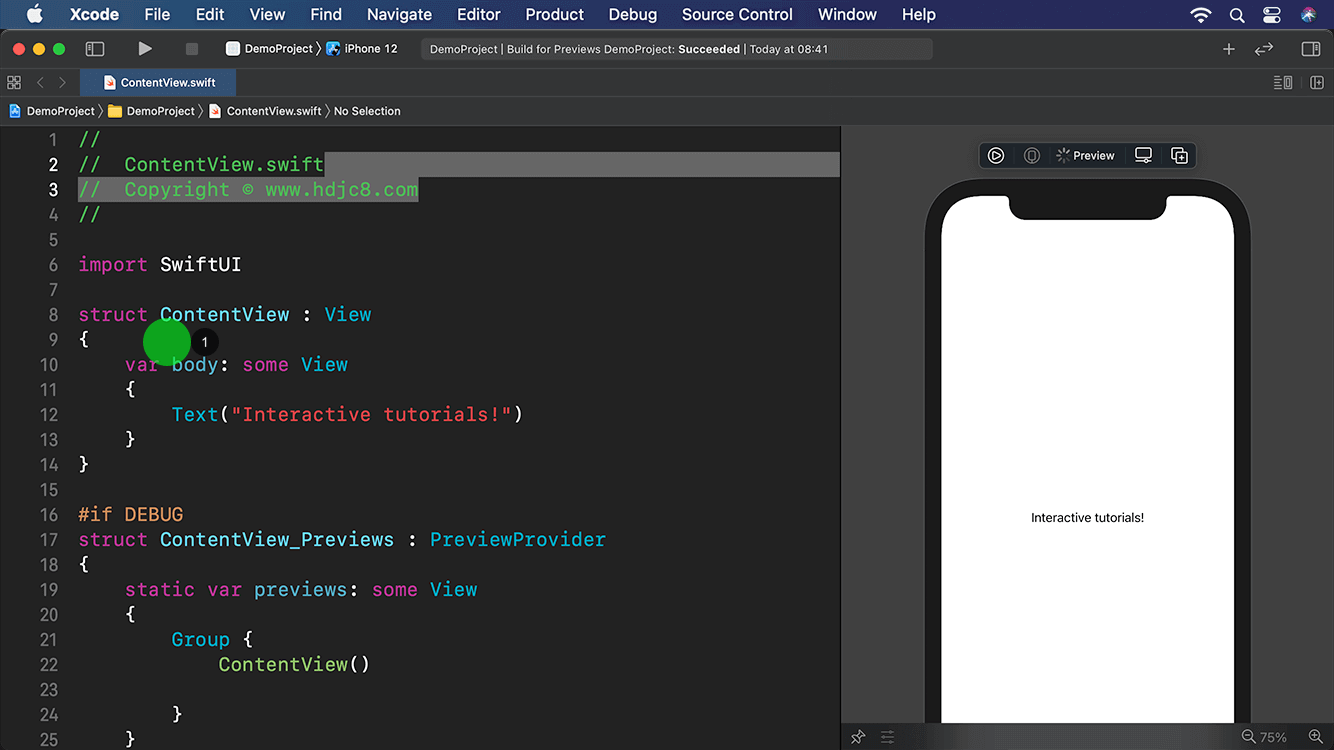Go back with the left chevron
Viewport: 1334px width, 750px height.
coord(40,82)
